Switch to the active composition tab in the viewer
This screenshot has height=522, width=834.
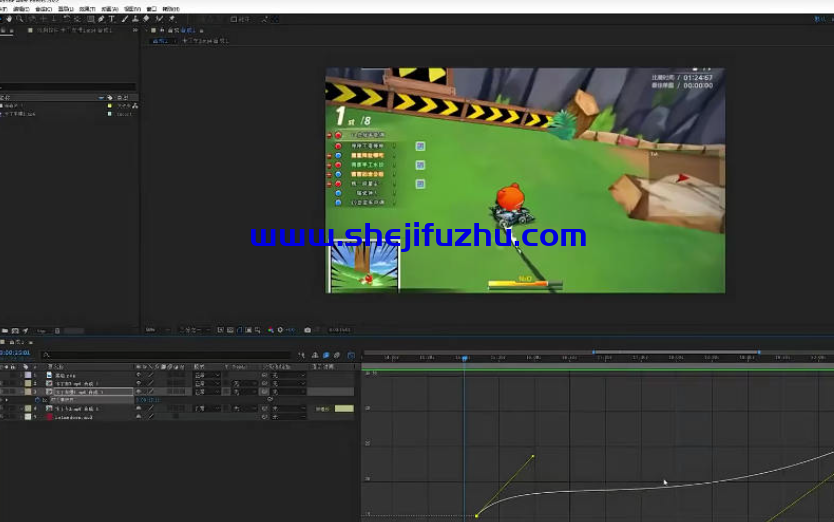pos(161,41)
